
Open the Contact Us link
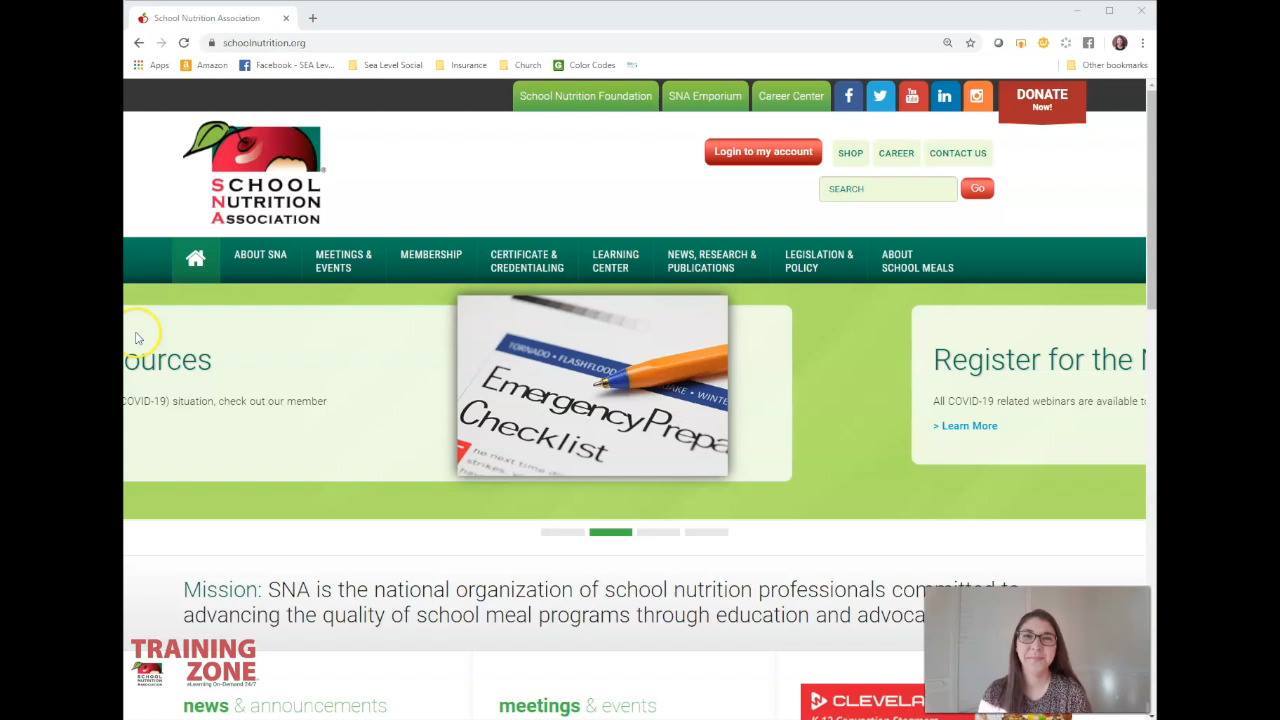[x=958, y=153]
